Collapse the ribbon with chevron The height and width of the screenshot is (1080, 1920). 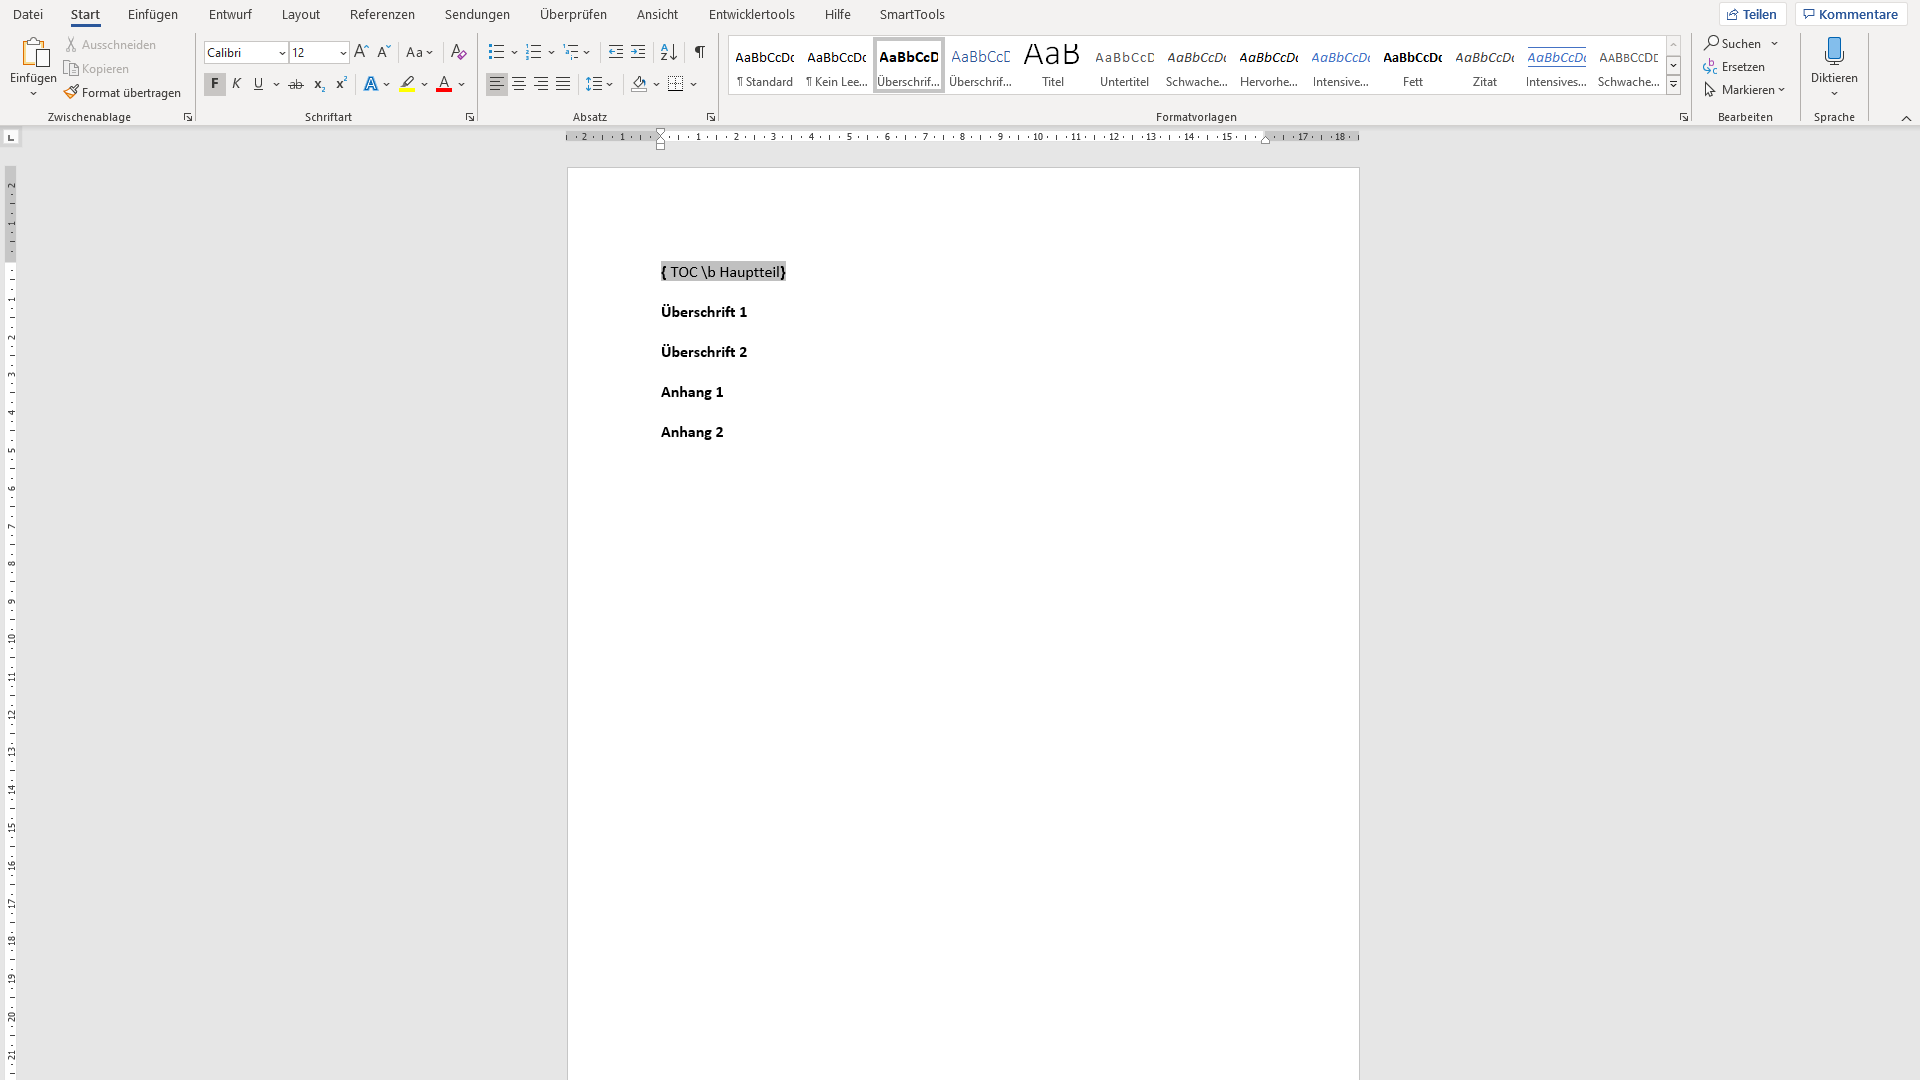click(x=1906, y=118)
